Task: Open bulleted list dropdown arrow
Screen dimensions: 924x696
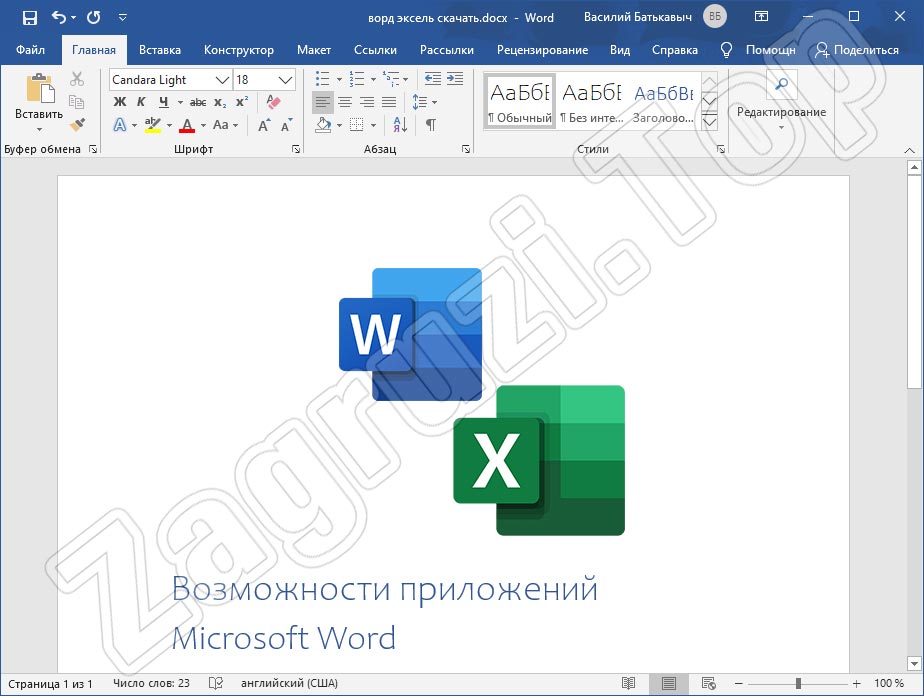Action: tap(339, 79)
